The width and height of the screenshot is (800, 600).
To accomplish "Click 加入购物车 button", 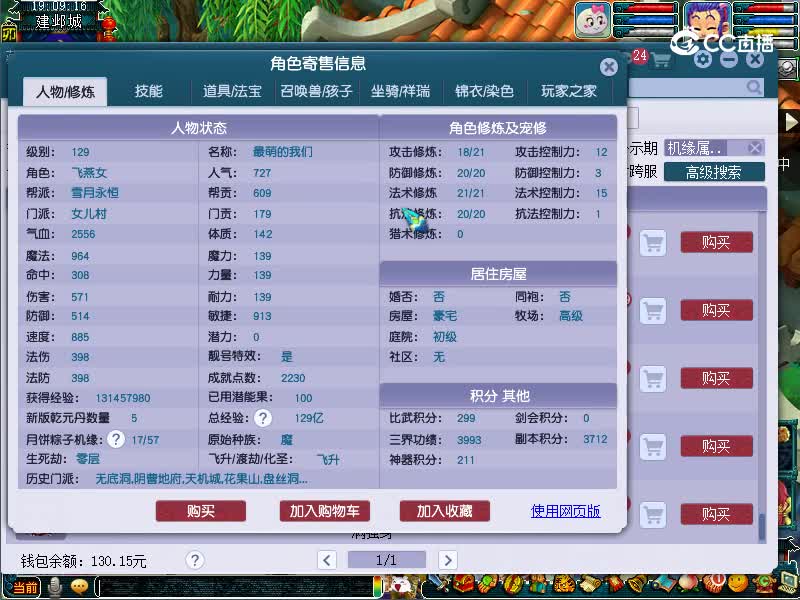I will tap(324, 511).
